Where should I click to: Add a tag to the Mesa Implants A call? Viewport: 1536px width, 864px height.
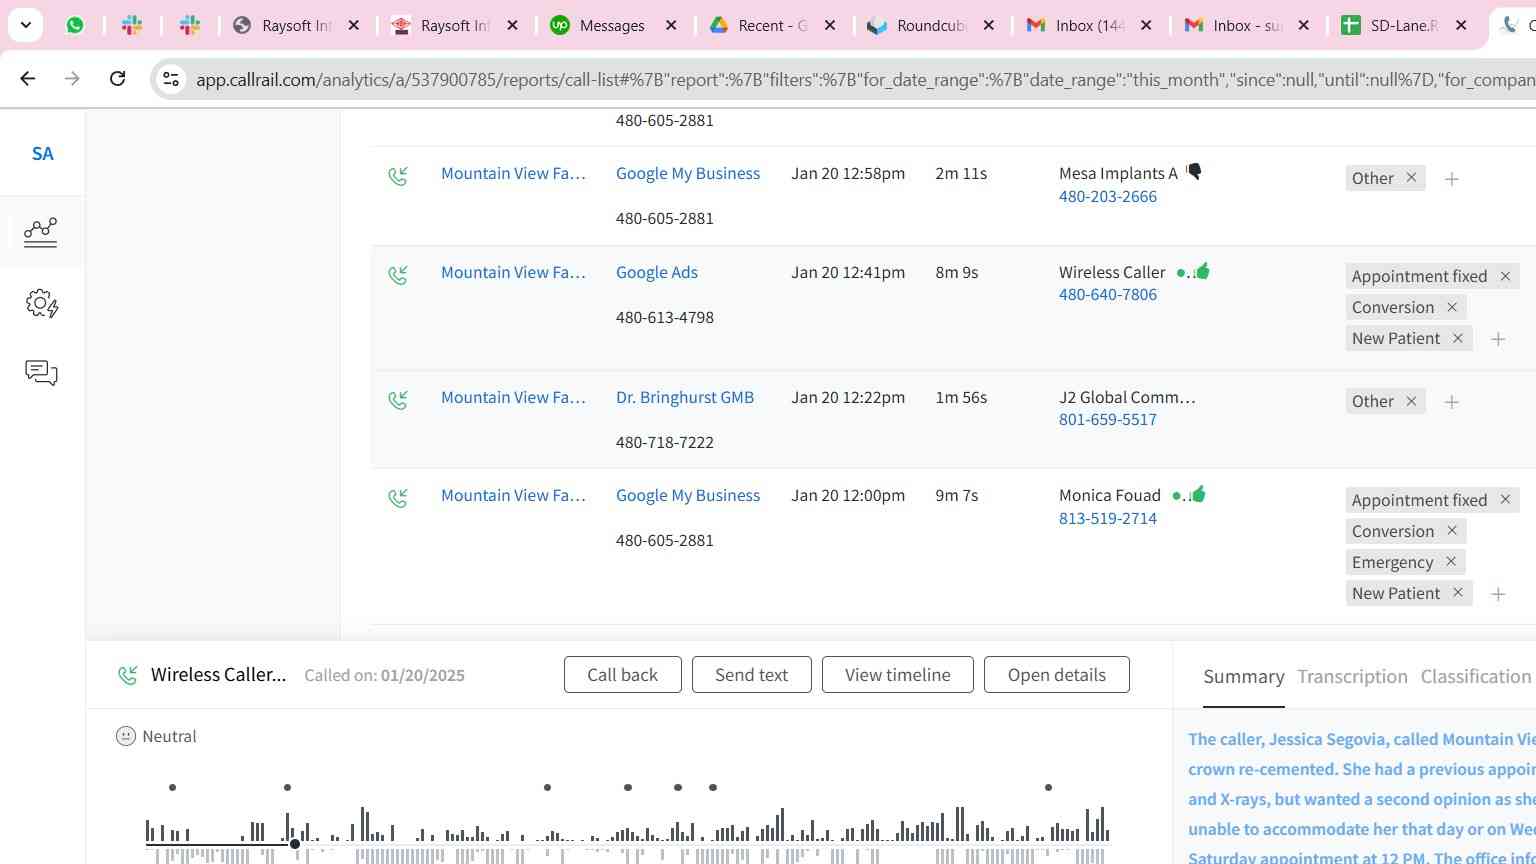pyautogui.click(x=1452, y=179)
